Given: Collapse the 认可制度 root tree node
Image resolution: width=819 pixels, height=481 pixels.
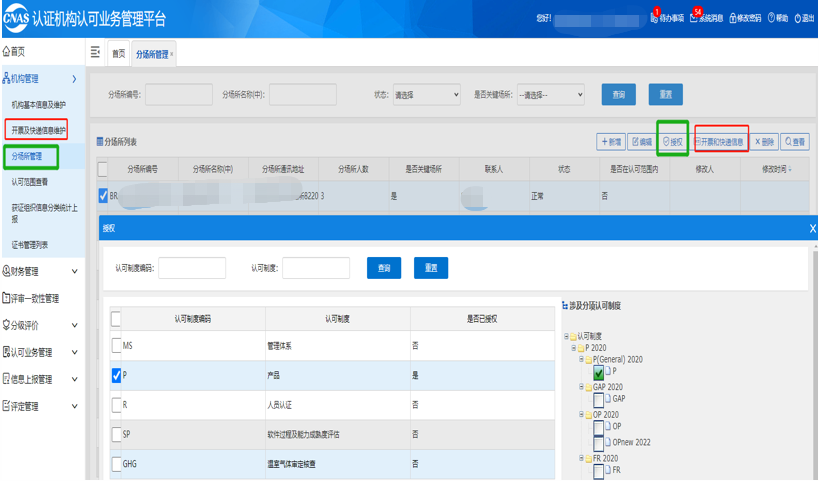Looking at the screenshot, I should tap(566, 336).
